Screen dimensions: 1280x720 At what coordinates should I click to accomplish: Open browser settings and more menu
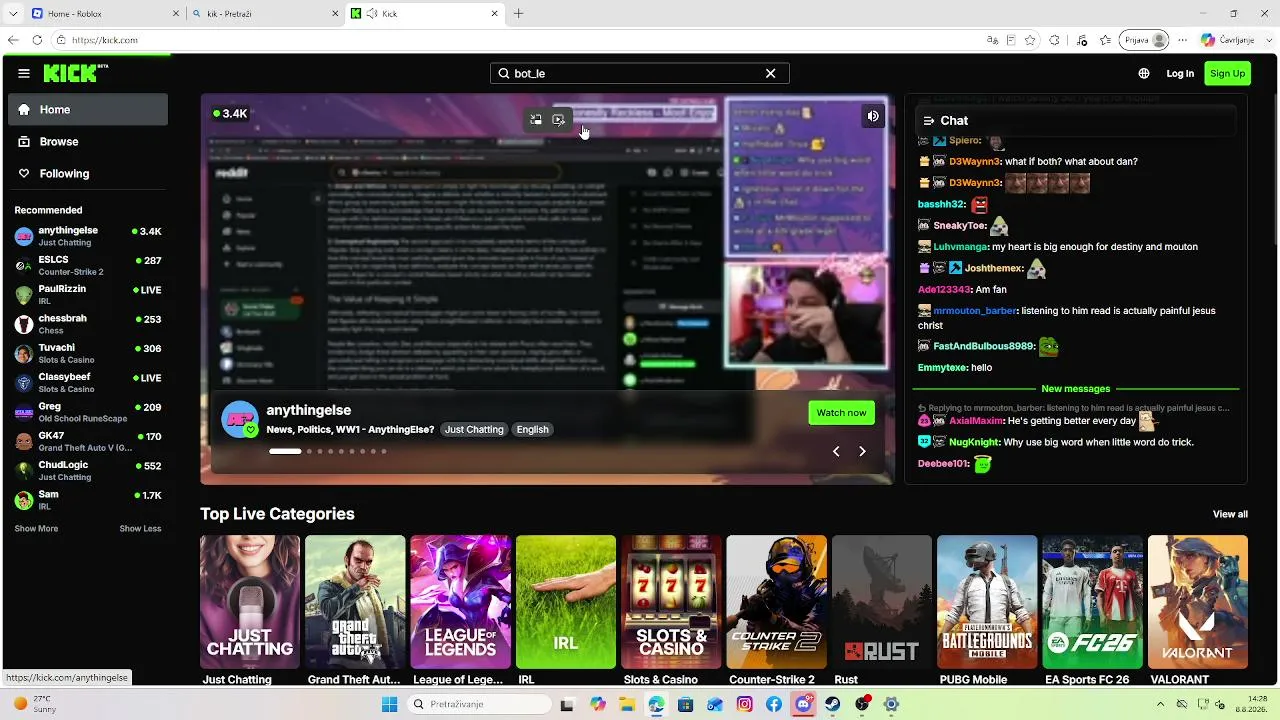coord(1184,40)
